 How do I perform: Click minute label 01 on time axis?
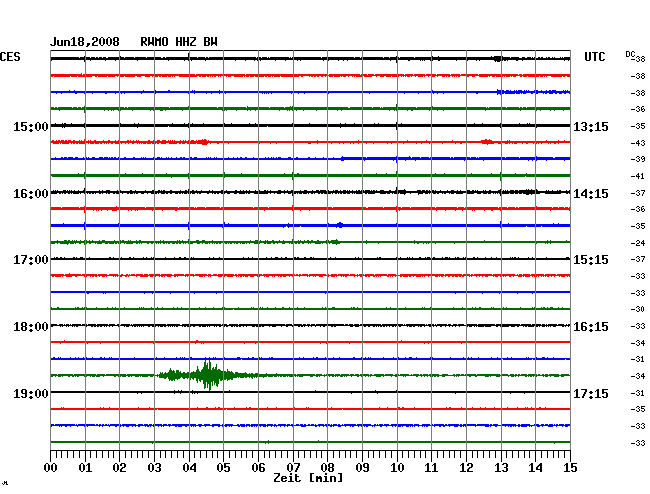[x=85, y=467]
